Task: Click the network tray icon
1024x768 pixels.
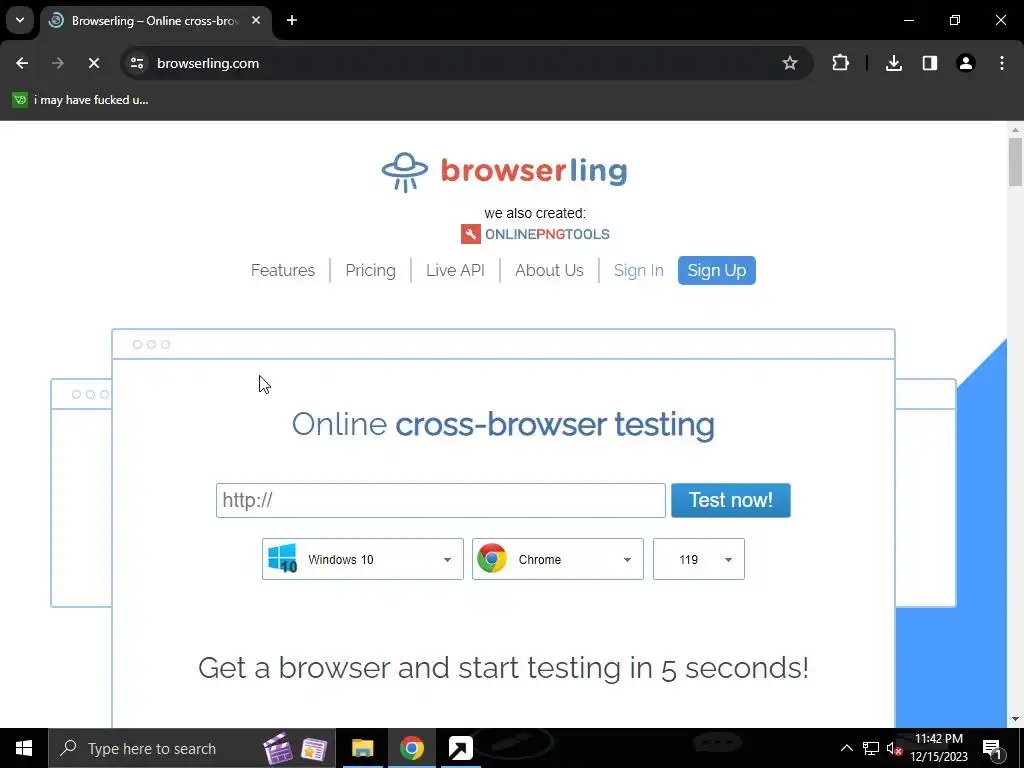Action: 871,748
